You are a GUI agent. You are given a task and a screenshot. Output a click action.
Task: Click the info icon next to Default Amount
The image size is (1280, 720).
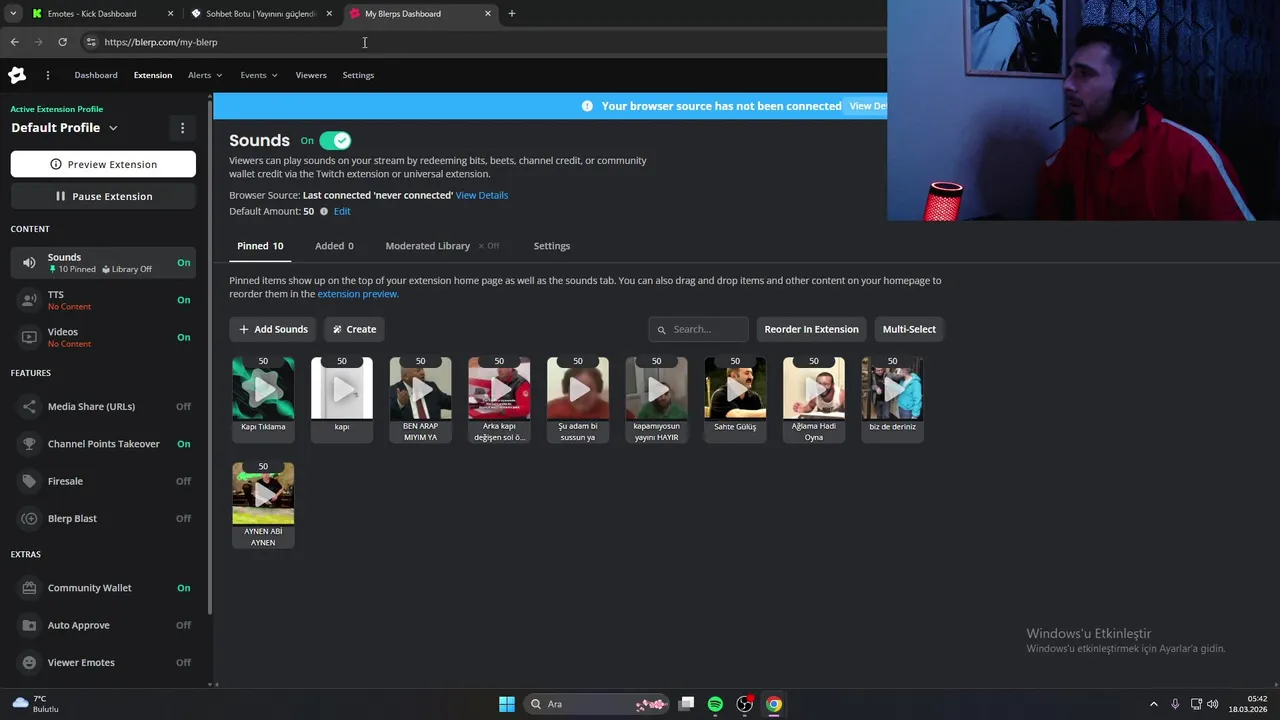click(x=324, y=212)
